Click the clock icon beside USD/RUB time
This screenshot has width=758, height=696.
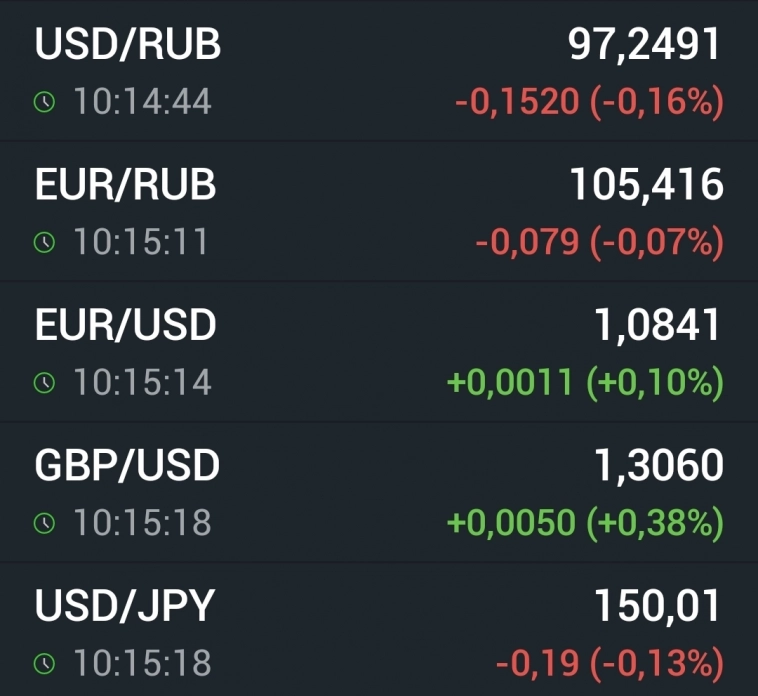click(x=44, y=102)
